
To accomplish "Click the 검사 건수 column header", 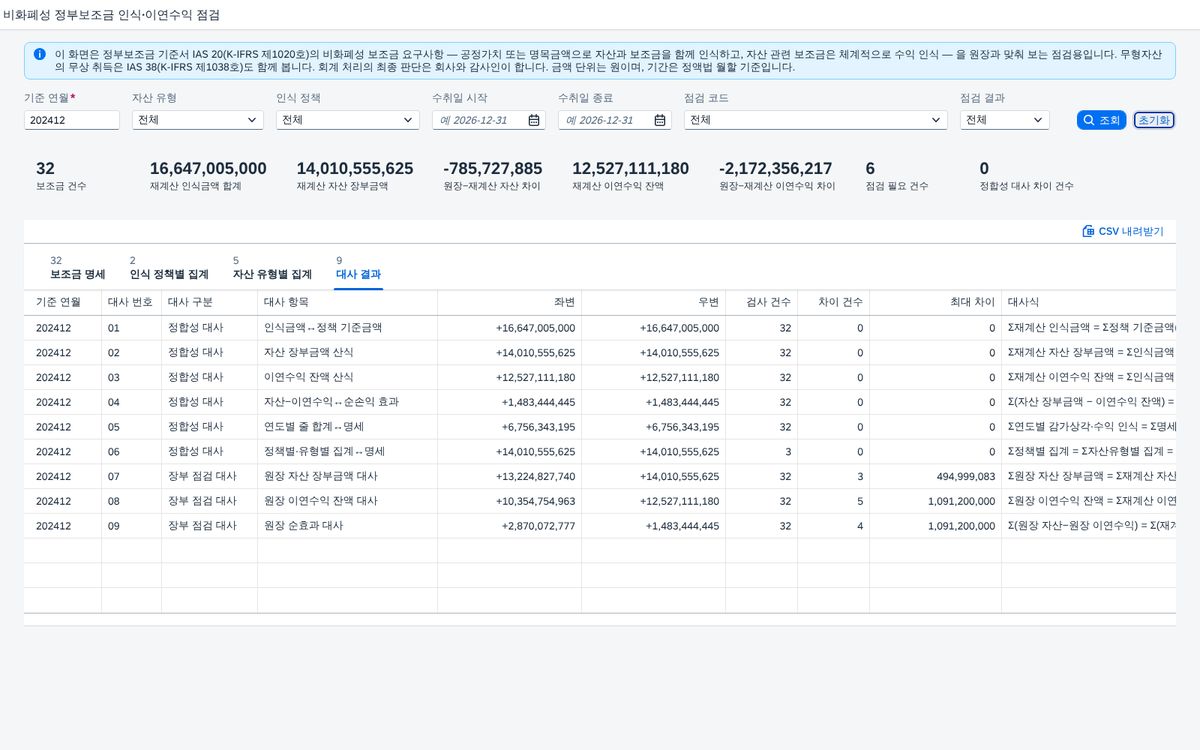I will coord(762,302).
